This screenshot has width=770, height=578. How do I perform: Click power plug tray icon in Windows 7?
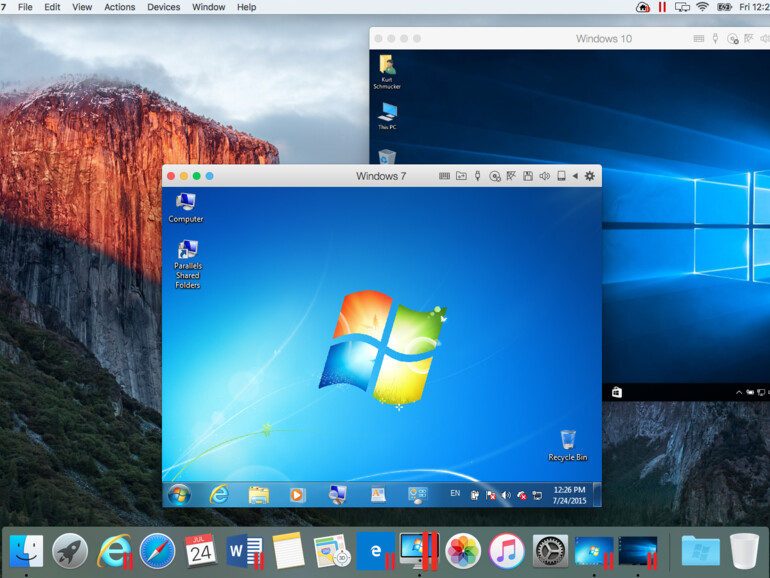coord(474,495)
